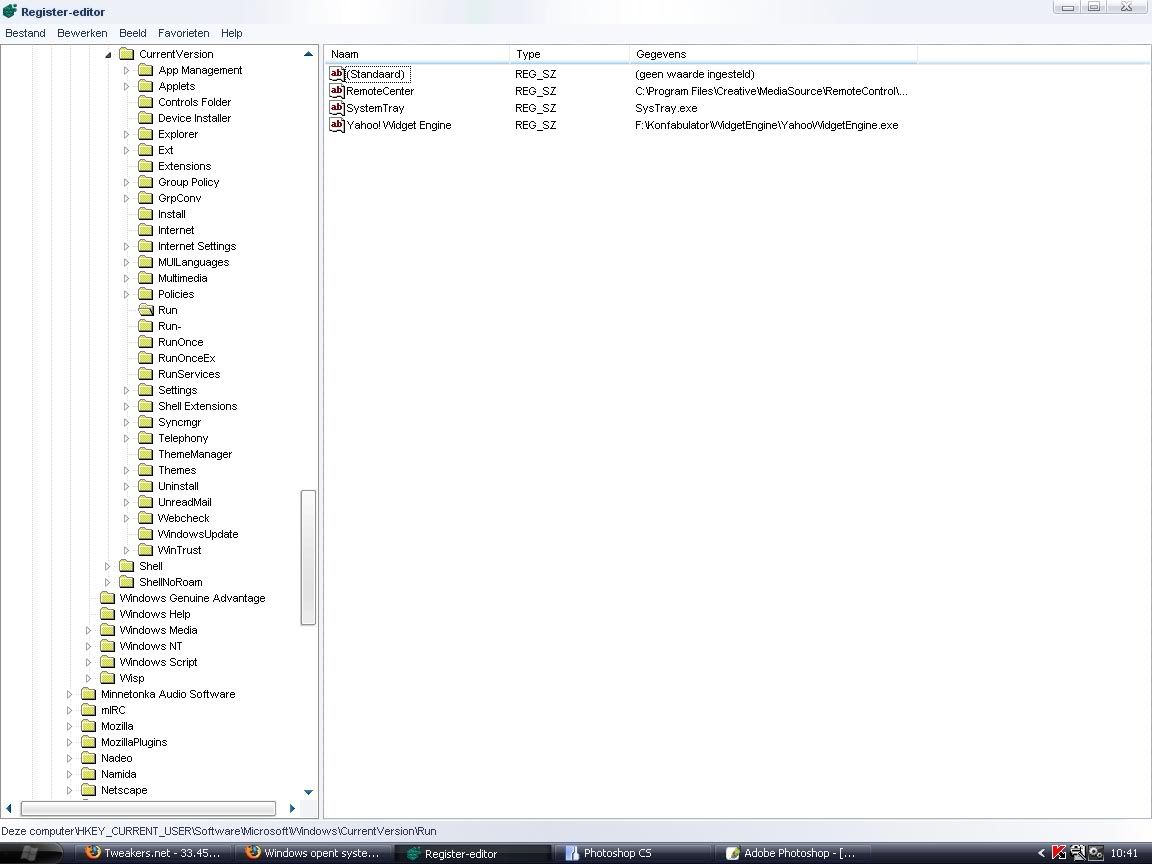The width and height of the screenshot is (1152, 864).
Task: Click the (Standaard) value icon
Action: point(337,74)
